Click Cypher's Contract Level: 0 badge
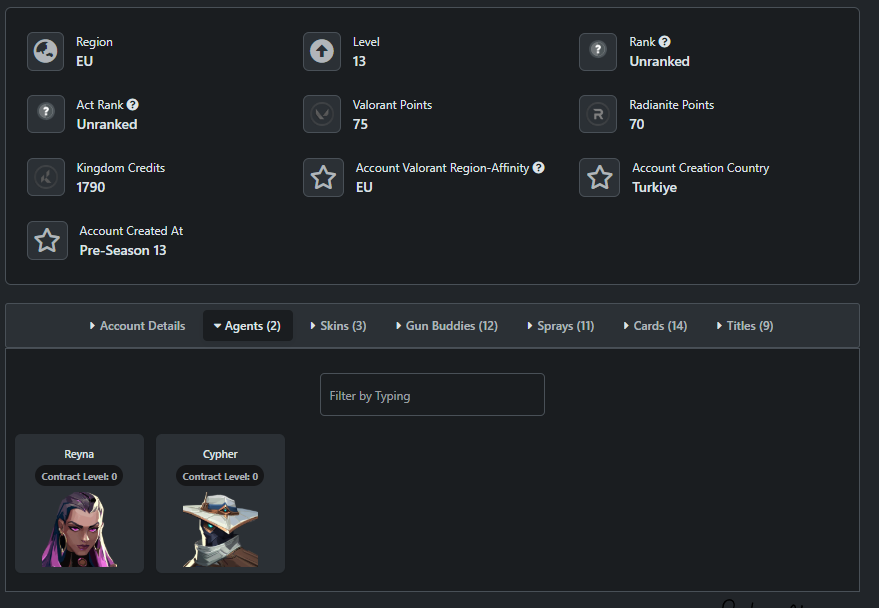Viewport: 879px width, 608px height. click(x=220, y=476)
